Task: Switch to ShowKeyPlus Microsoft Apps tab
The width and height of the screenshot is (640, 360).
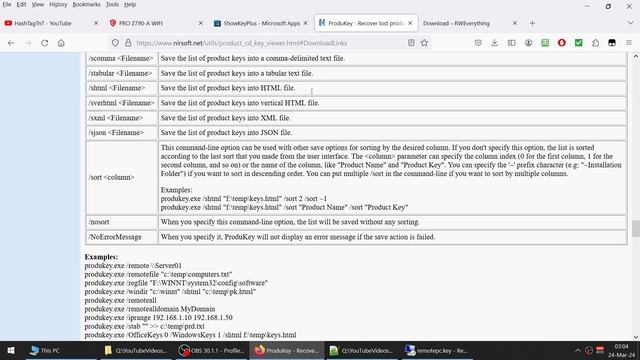Action: coord(261,23)
